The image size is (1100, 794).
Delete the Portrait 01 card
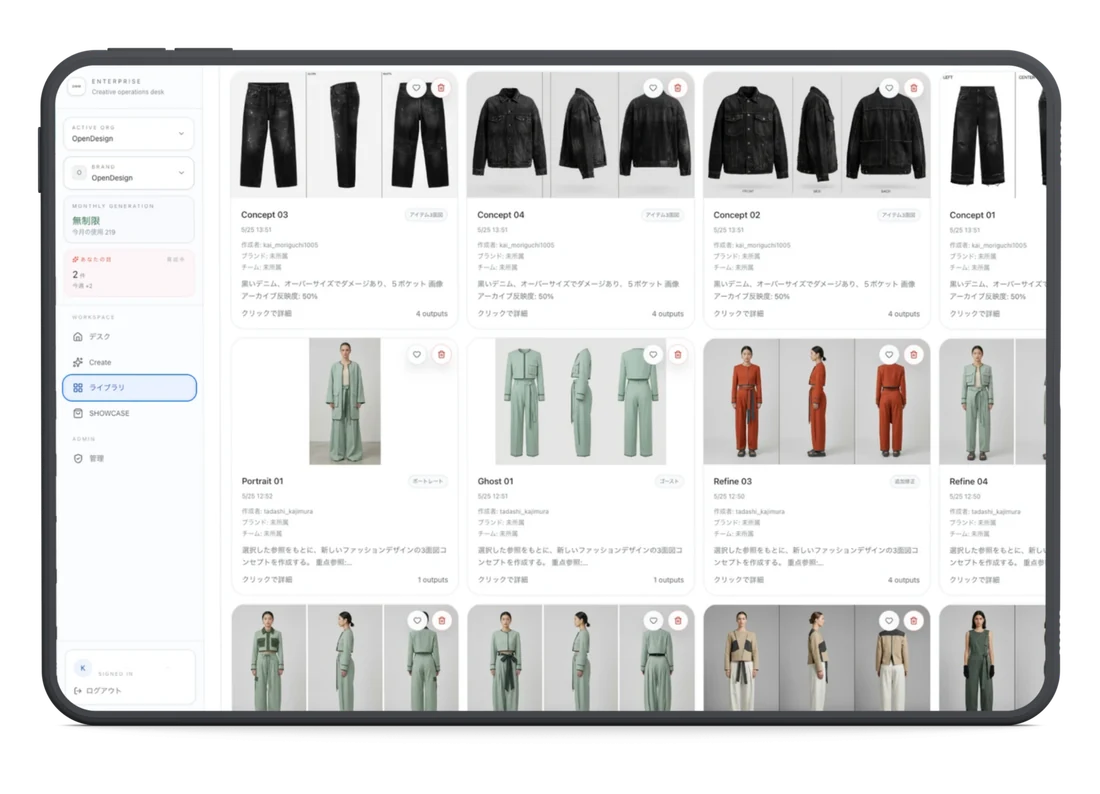pyautogui.click(x=442, y=354)
